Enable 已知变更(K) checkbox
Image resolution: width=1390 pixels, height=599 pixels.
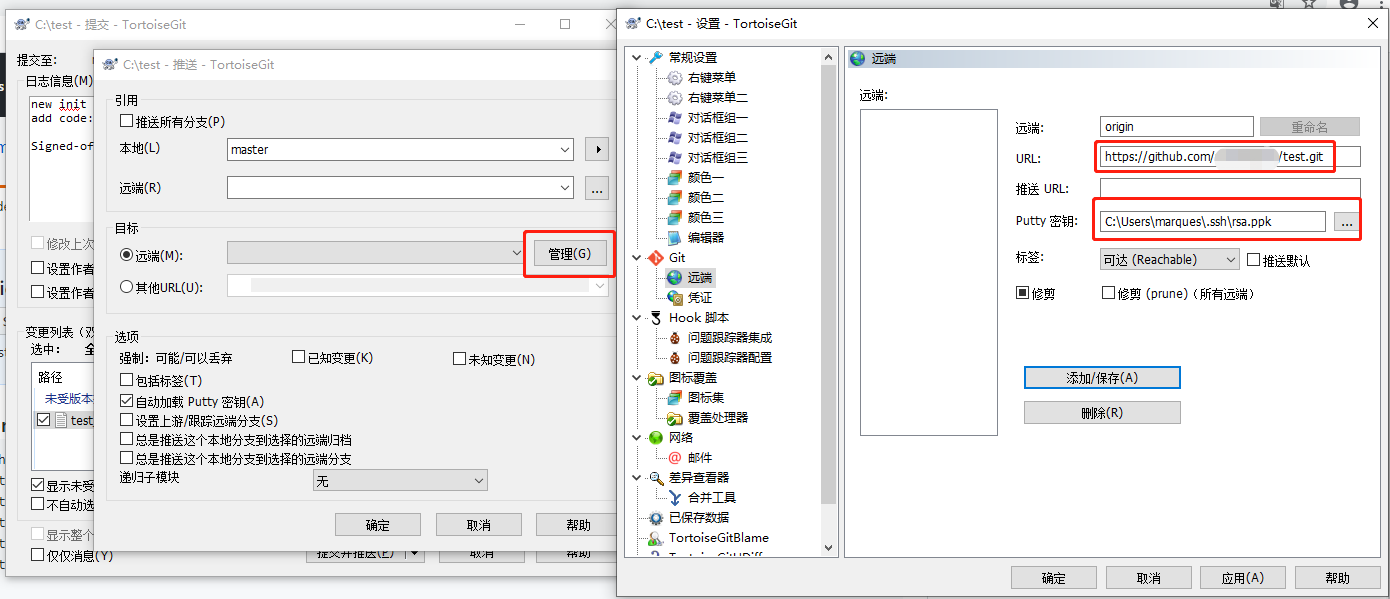pyautogui.click(x=298, y=358)
